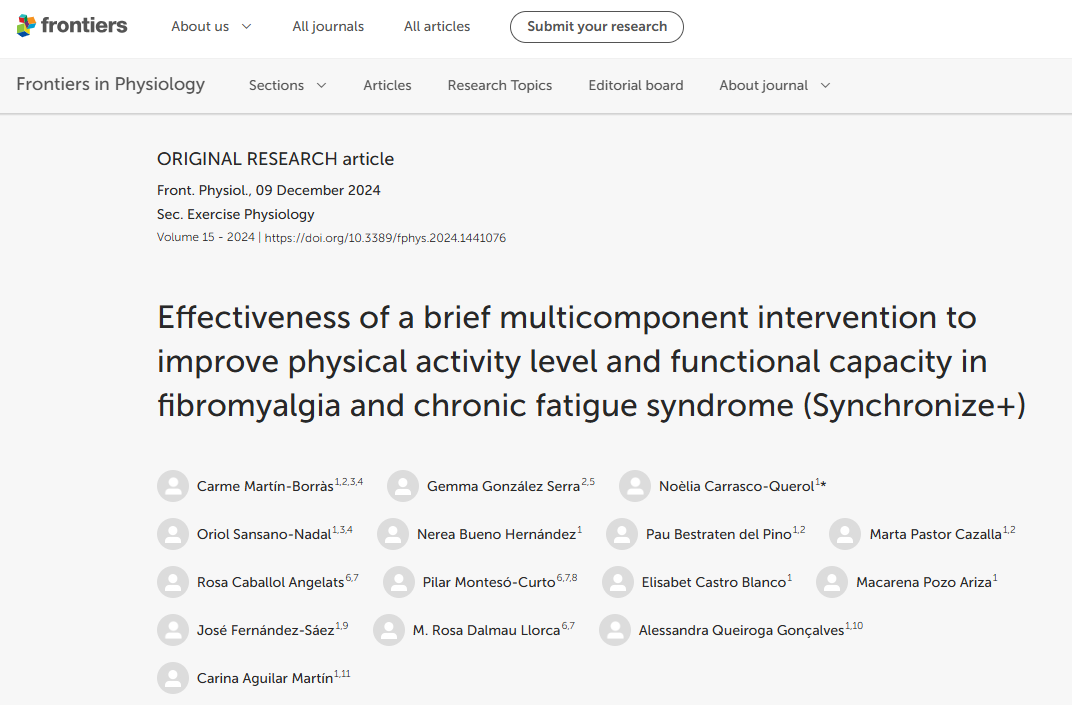The width and height of the screenshot is (1072, 705).
Task: Click the publication date 09 December 2024
Action: click(x=318, y=190)
